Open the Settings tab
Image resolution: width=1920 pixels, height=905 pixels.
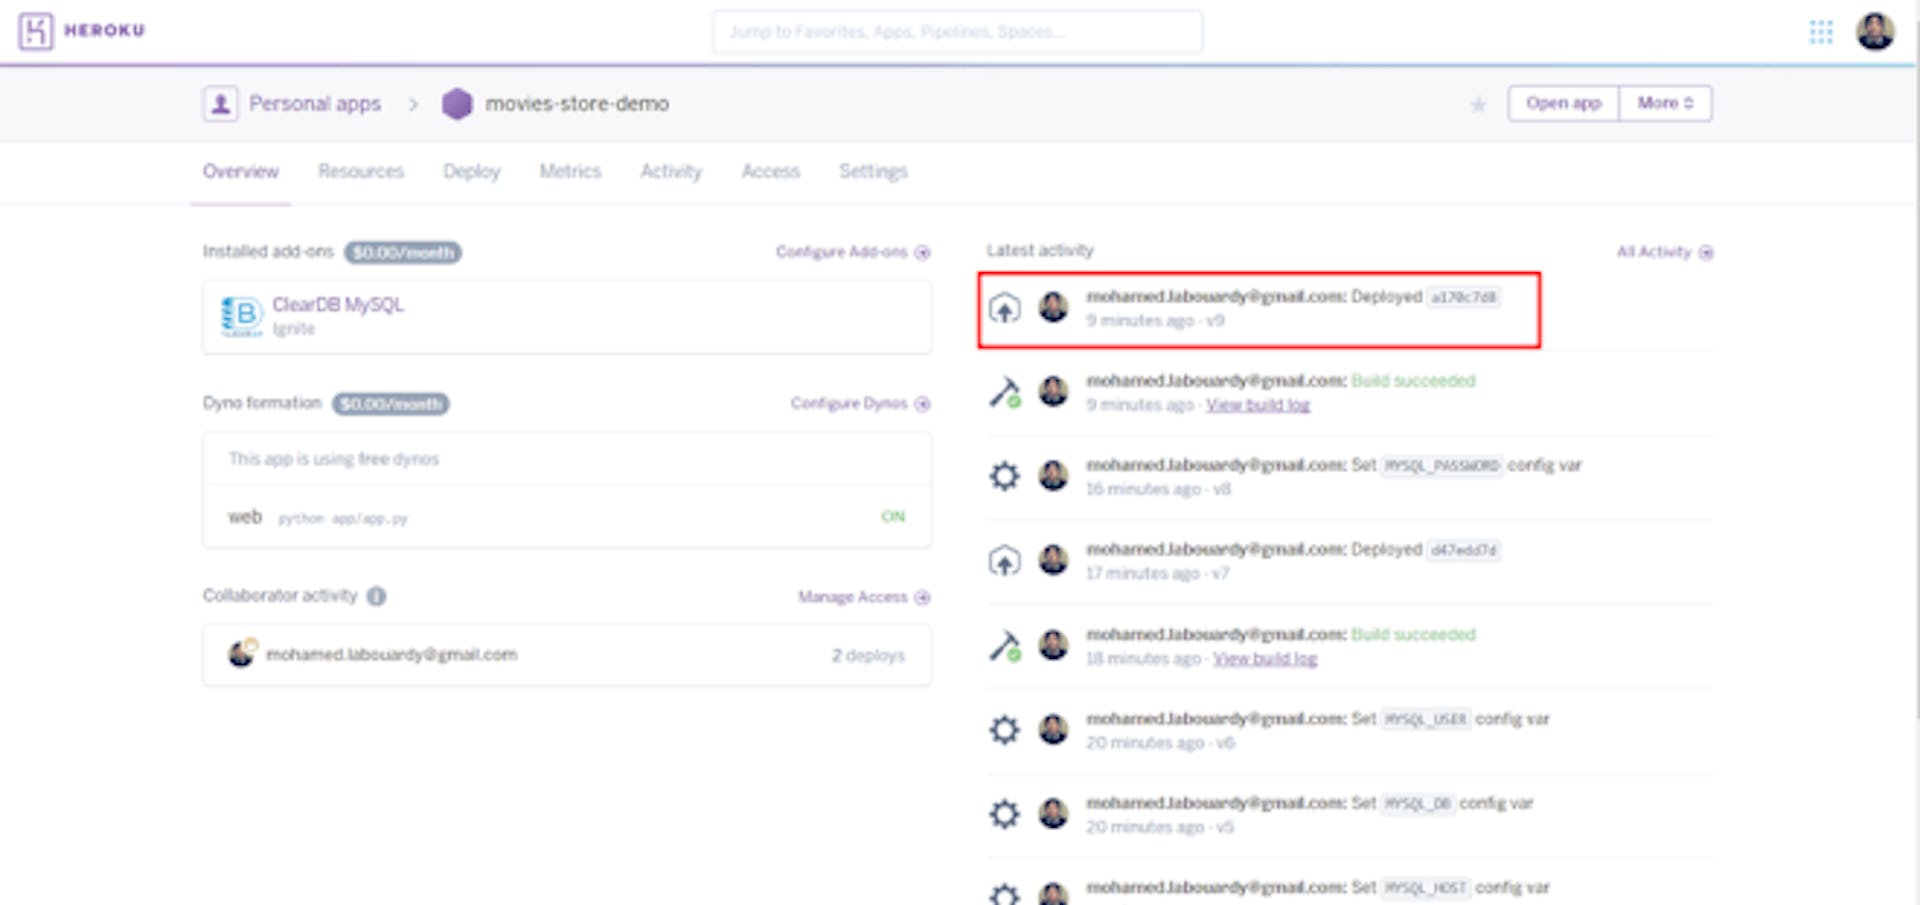pyautogui.click(x=873, y=172)
